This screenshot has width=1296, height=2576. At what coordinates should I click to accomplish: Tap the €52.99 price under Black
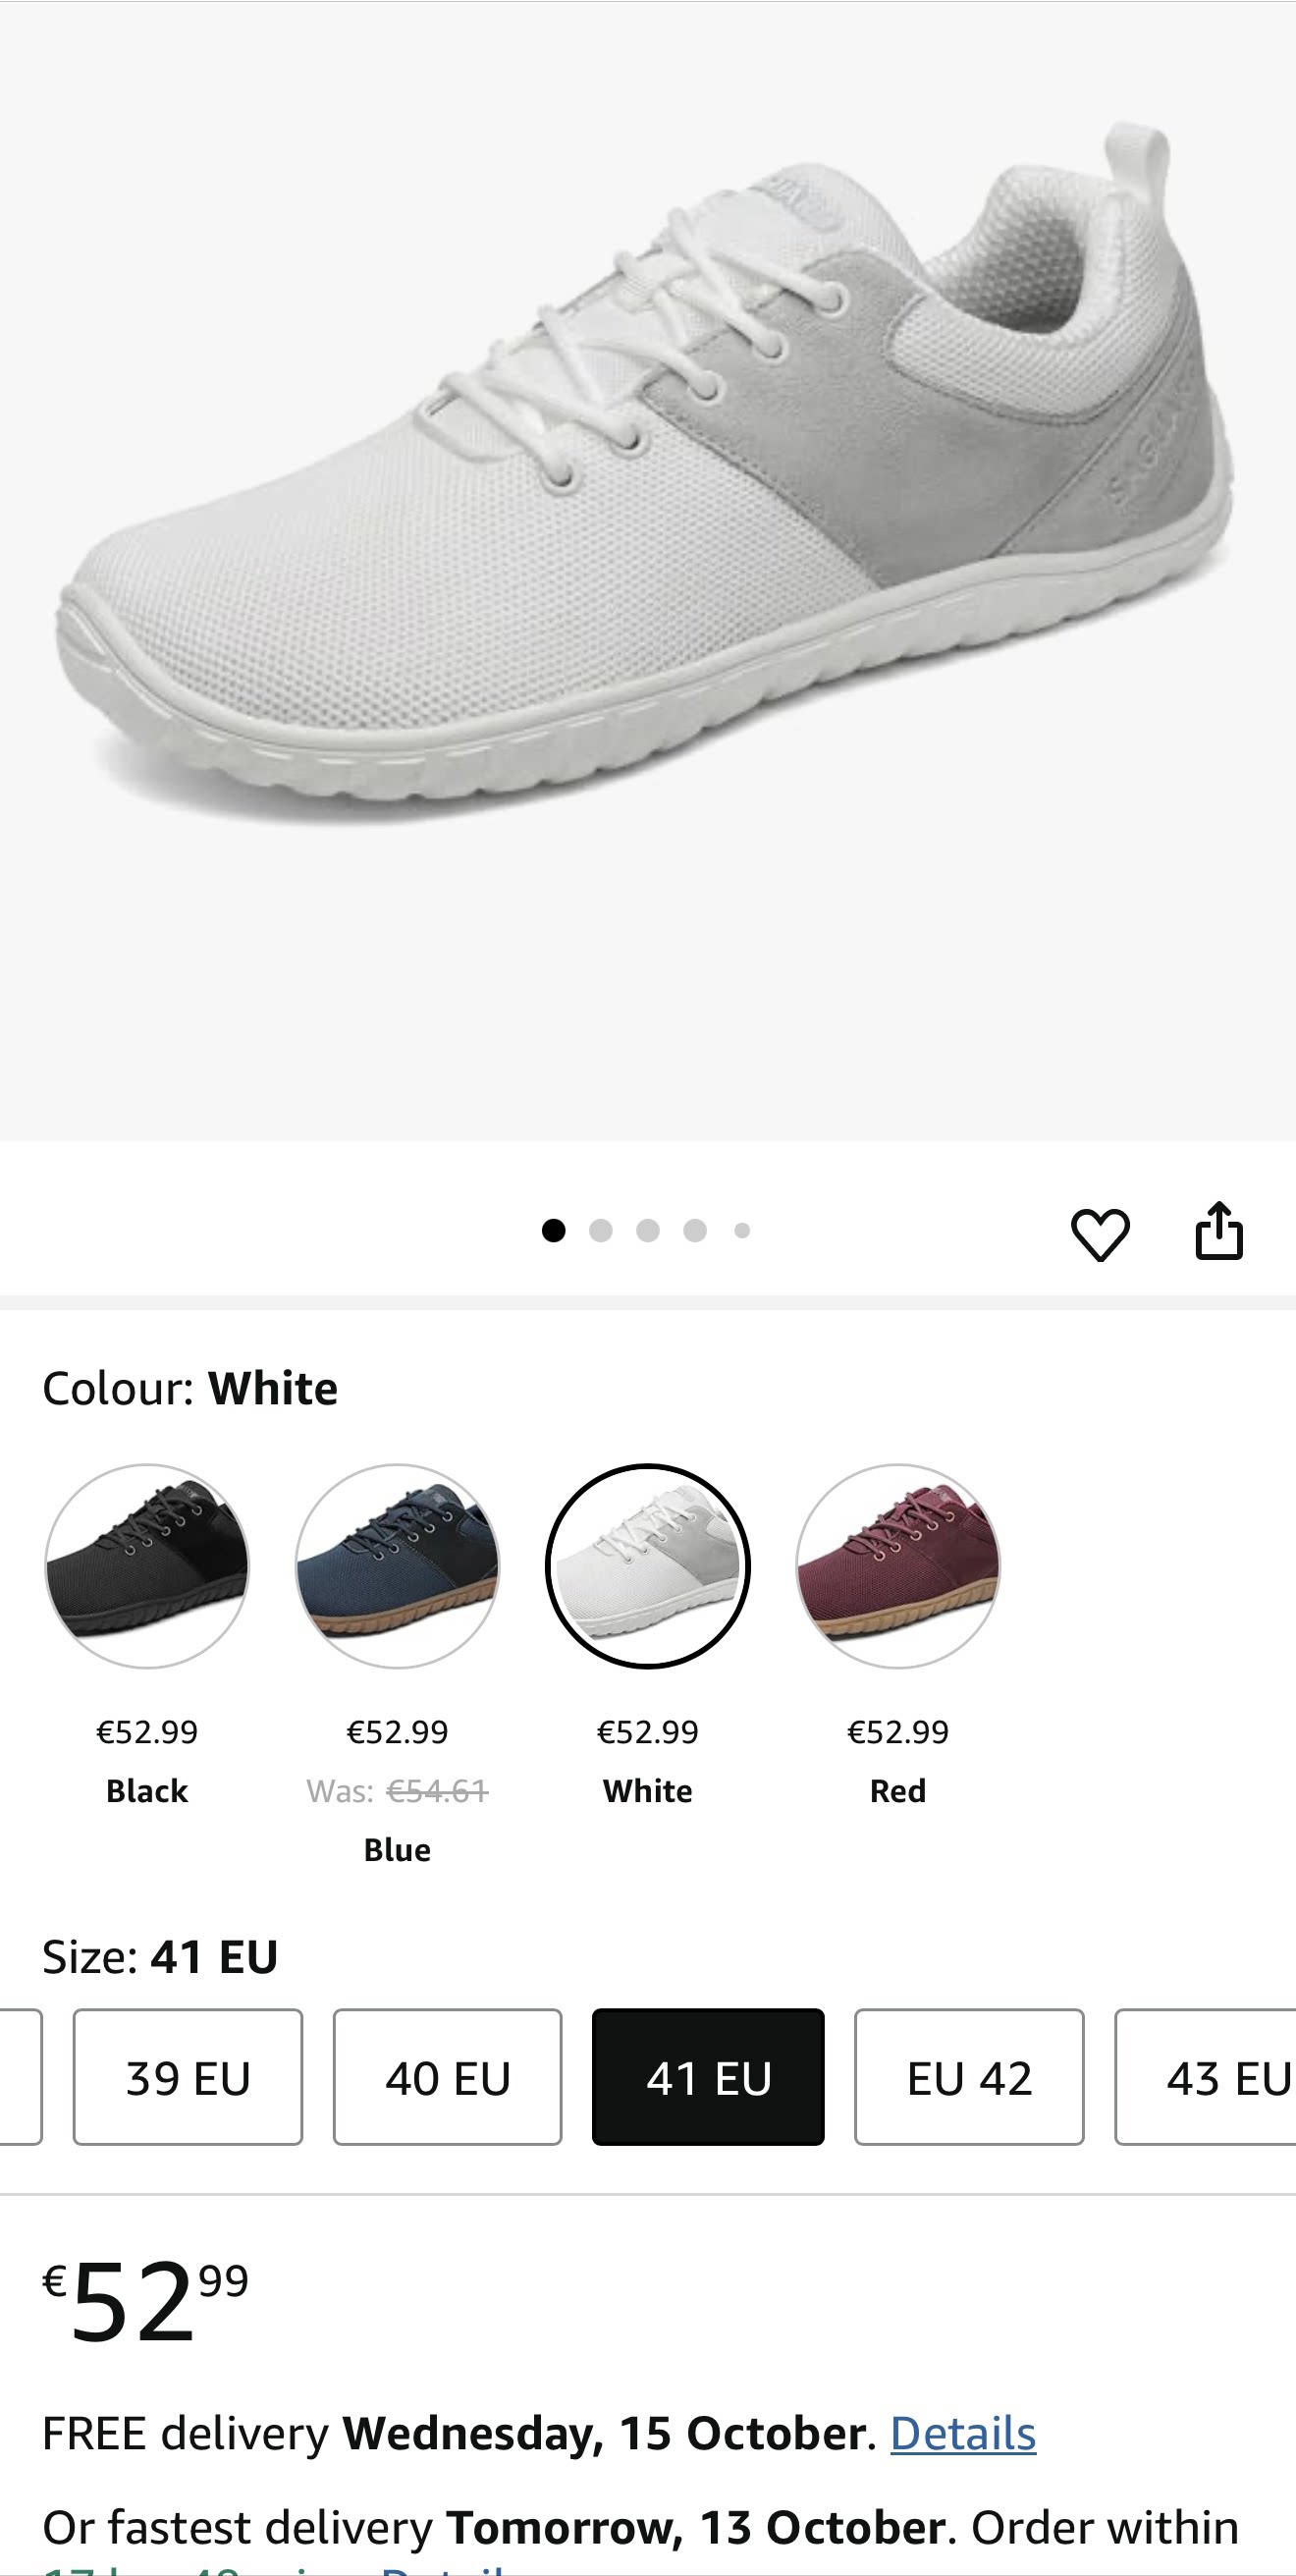(147, 1731)
